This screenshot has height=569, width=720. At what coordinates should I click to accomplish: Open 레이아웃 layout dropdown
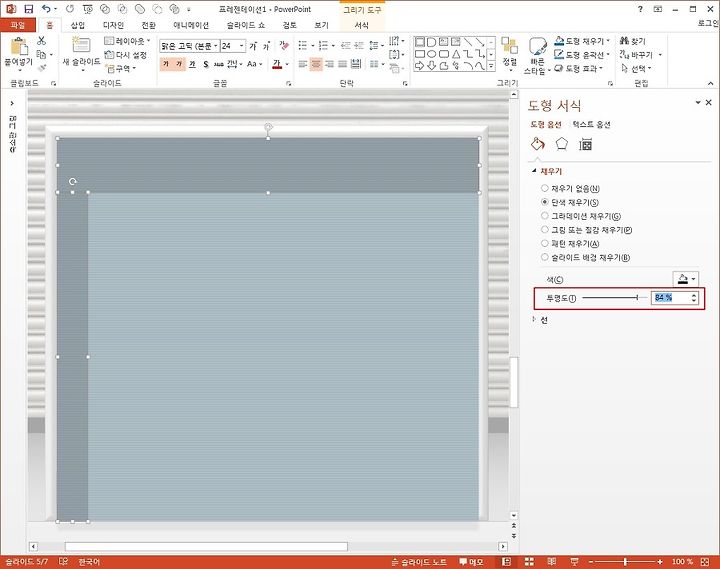tap(127, 41)
